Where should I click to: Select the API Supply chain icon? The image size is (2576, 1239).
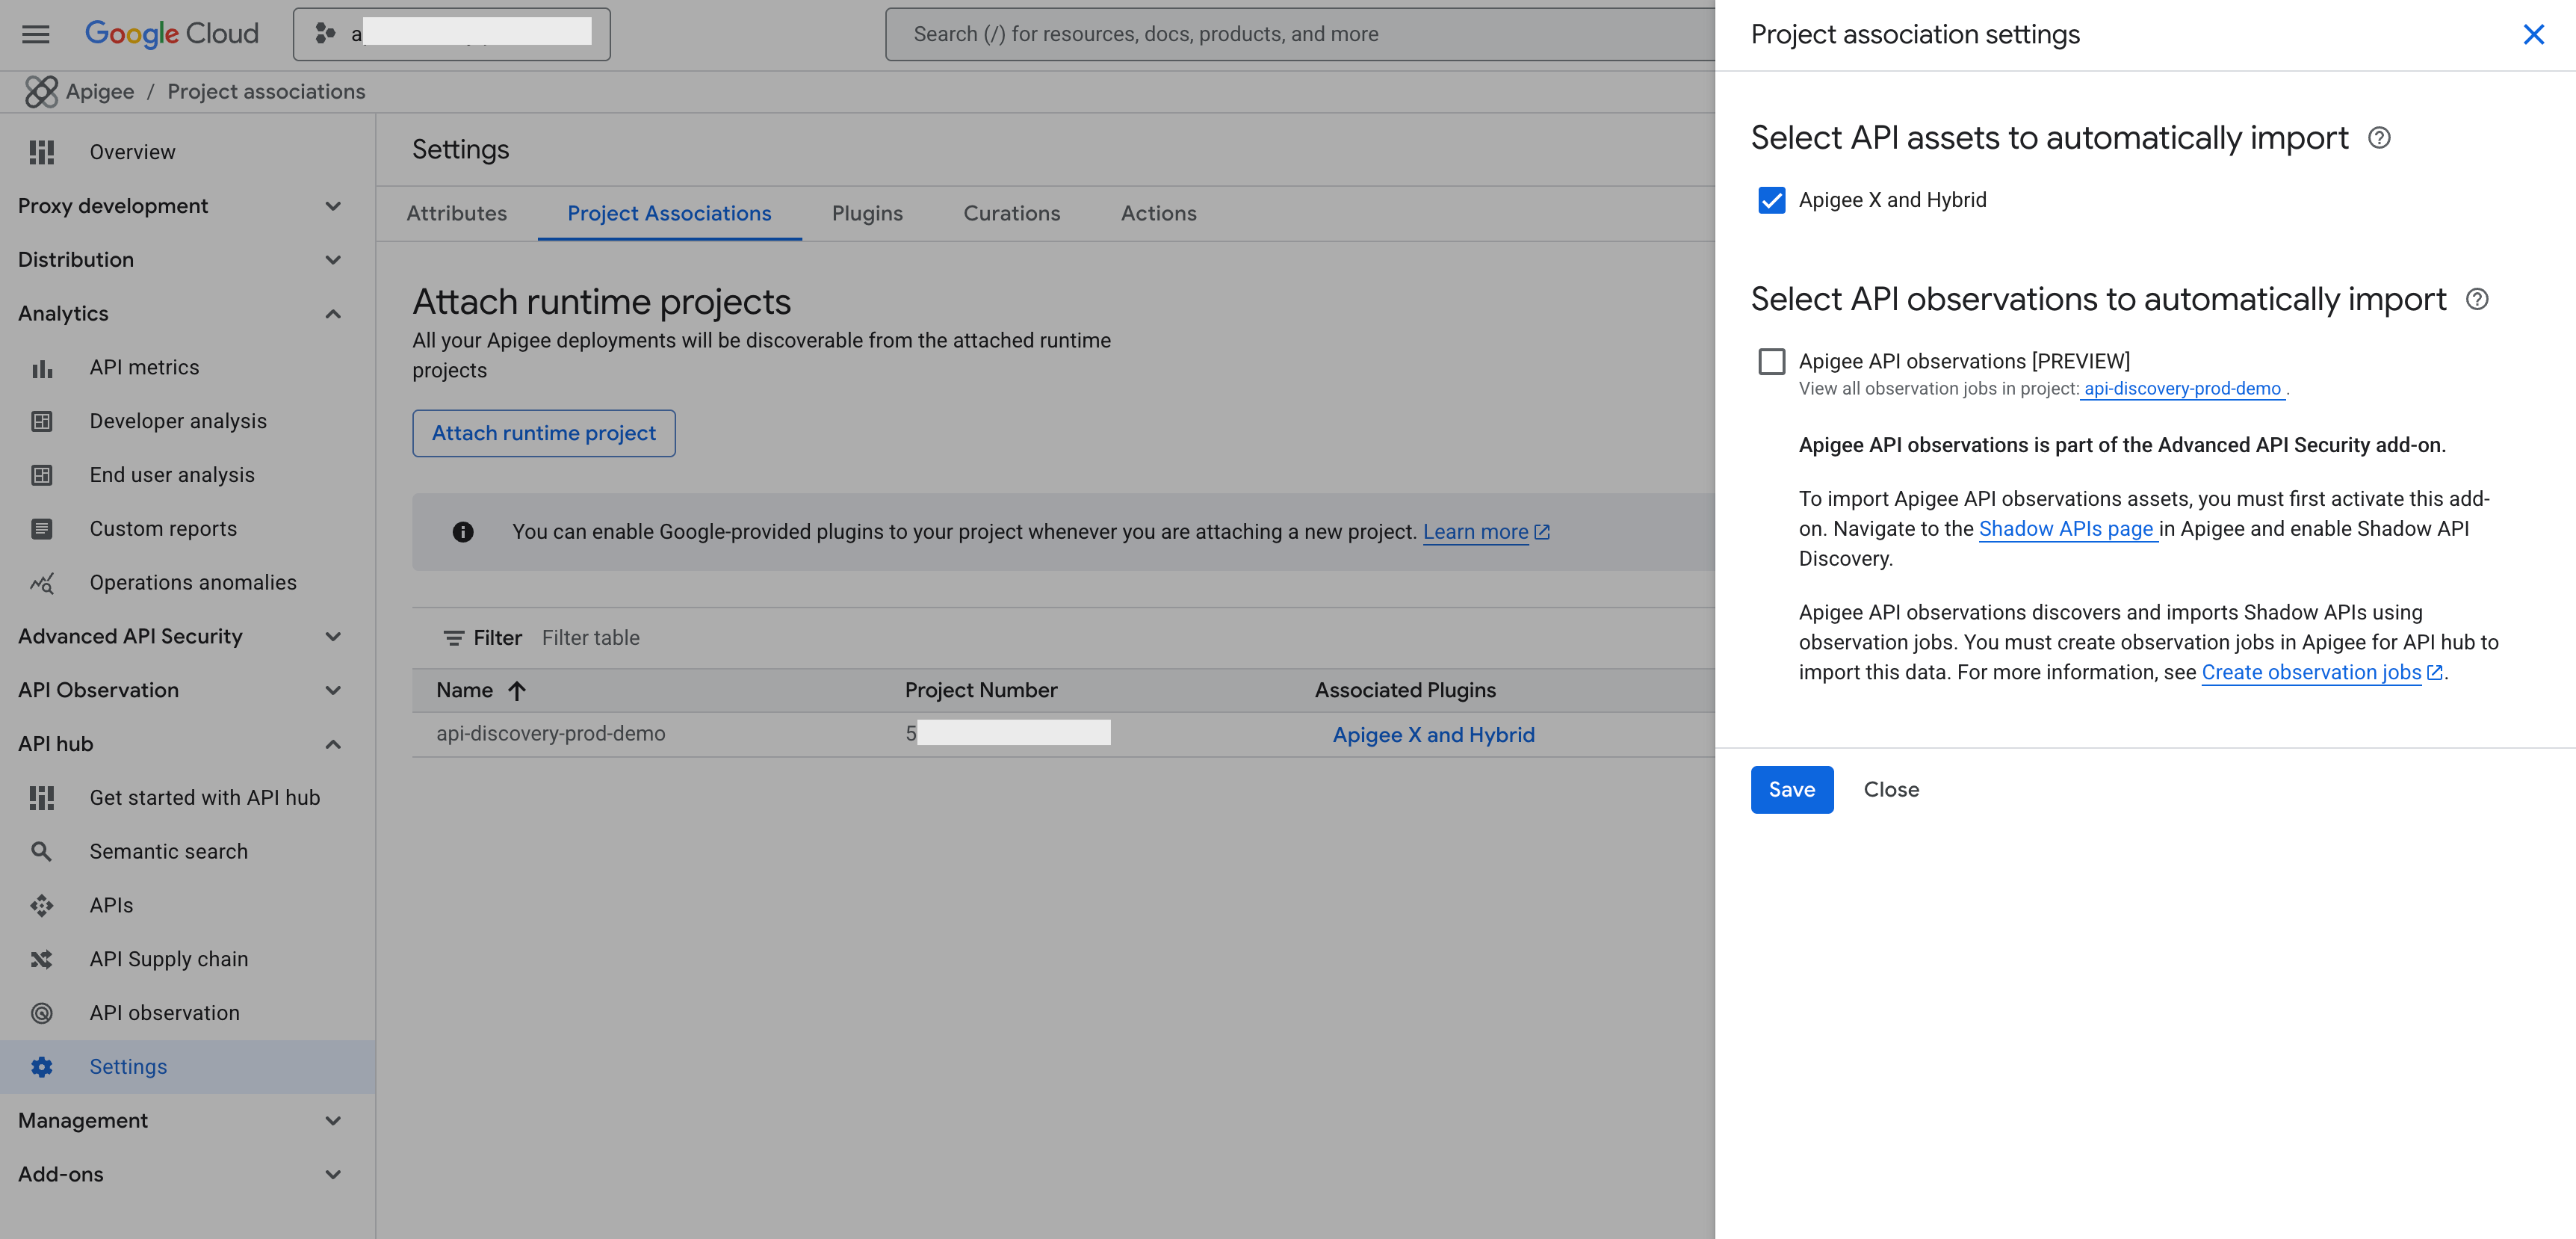41,958
